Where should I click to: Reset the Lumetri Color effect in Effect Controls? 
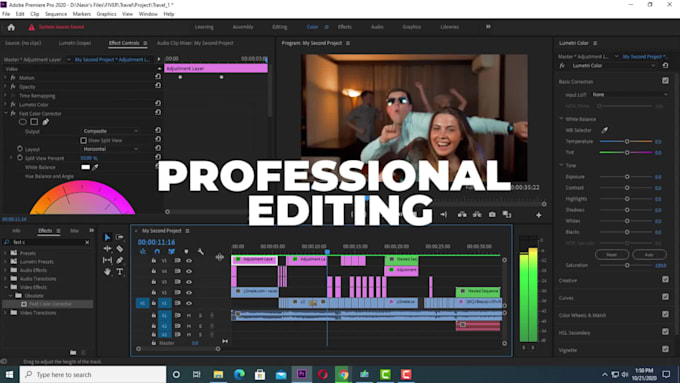tap(158, 104)
